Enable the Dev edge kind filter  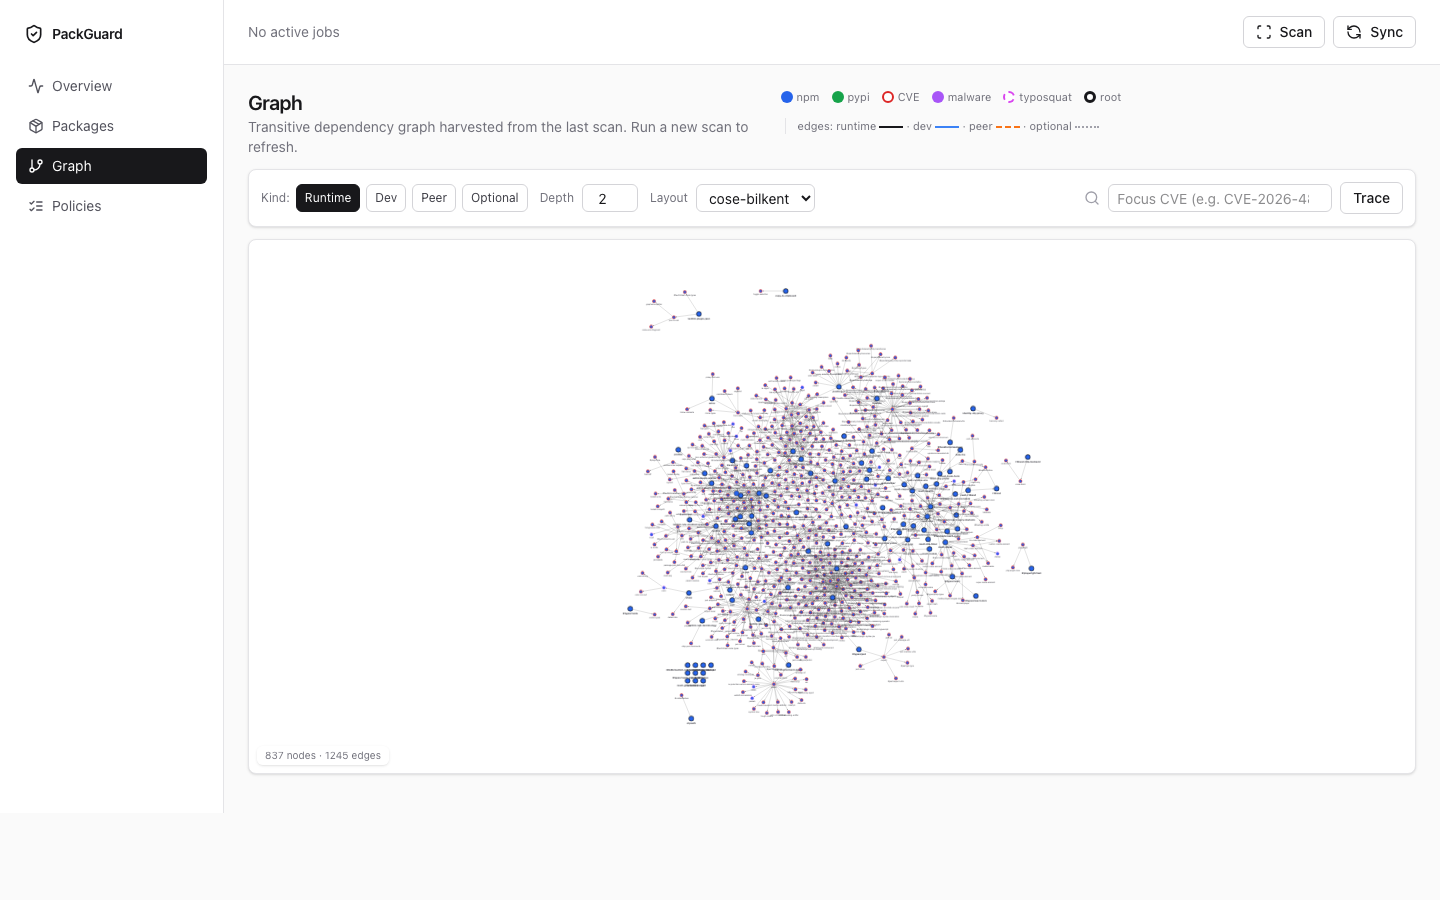386,198
